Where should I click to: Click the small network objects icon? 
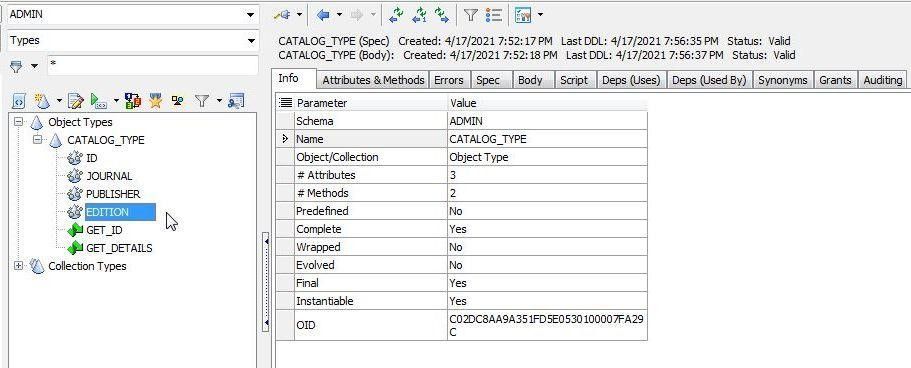coord(177,102)
